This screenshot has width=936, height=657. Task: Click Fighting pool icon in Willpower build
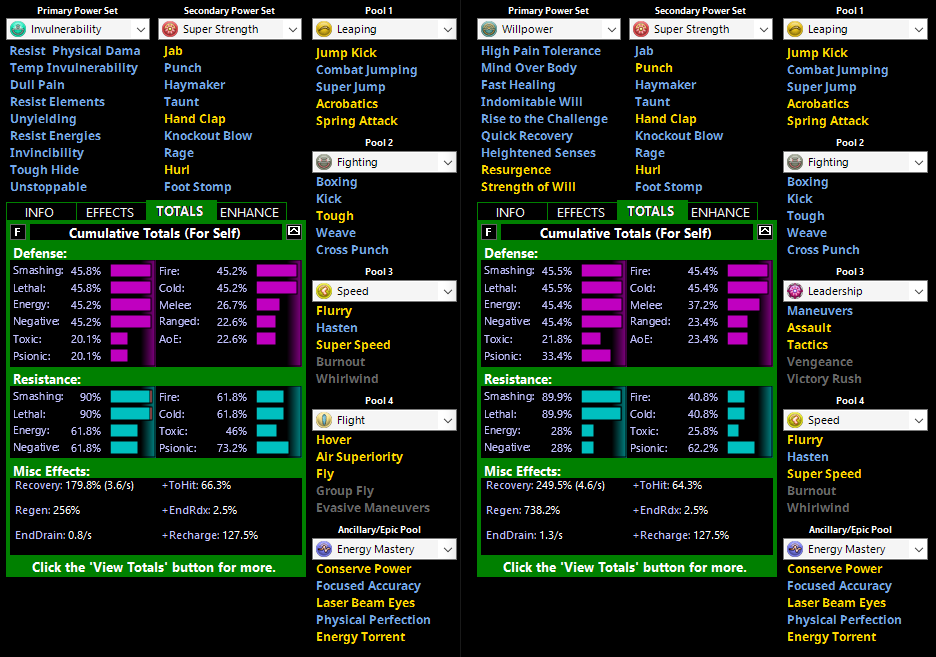[795, 162]
